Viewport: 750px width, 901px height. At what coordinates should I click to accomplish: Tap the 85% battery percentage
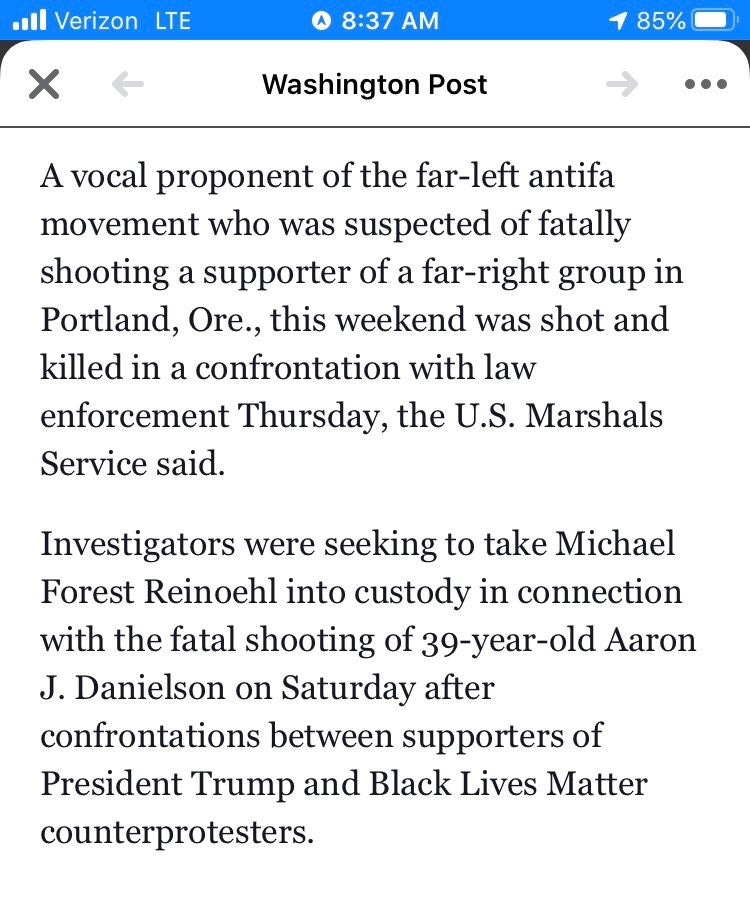click(x=661, y=20)
